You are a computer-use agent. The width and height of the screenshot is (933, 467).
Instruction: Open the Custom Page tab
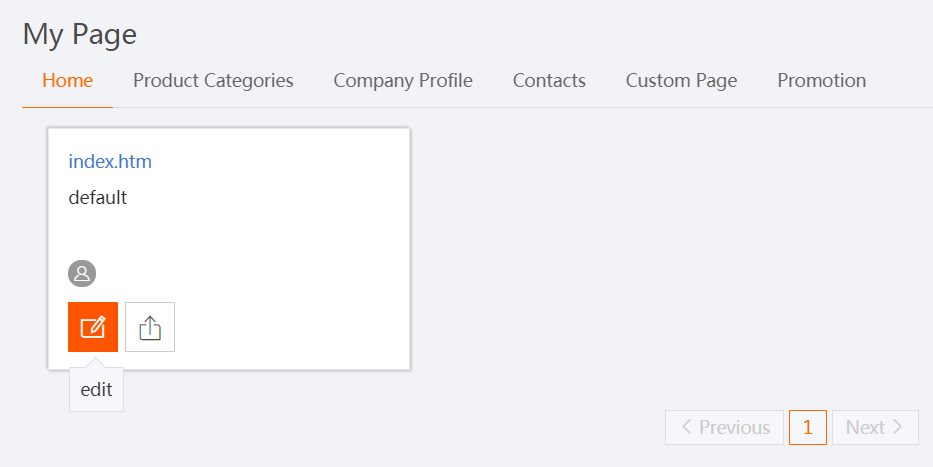(x=681, y=81)
